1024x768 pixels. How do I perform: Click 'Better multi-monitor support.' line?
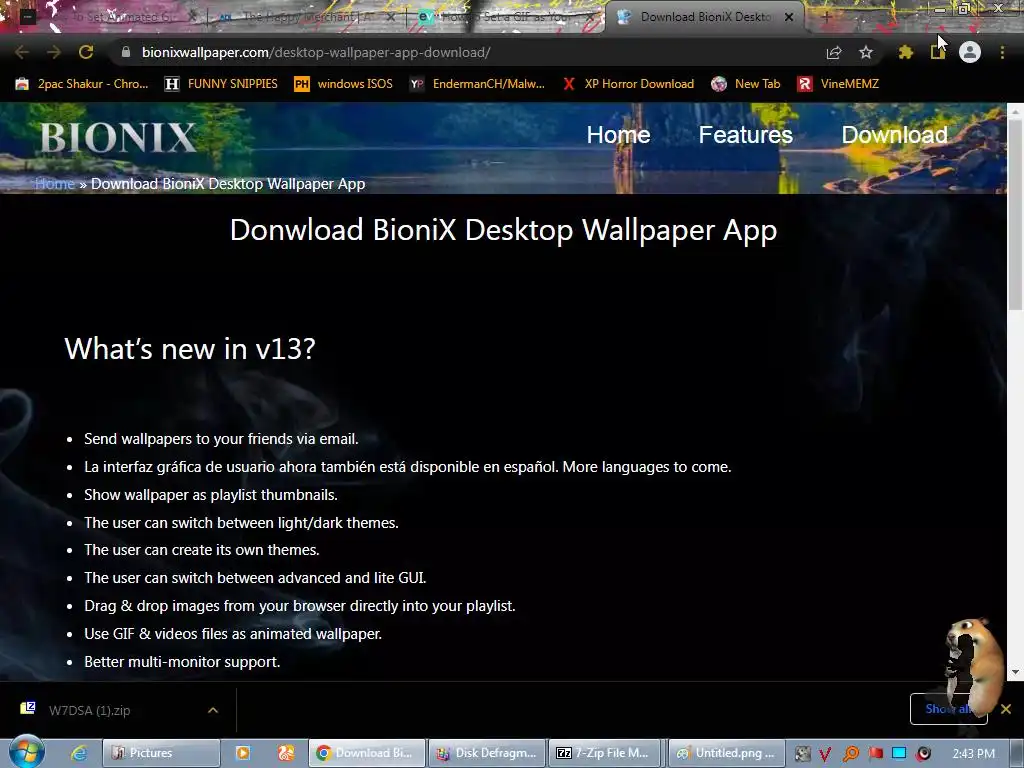tap(182, 662)
